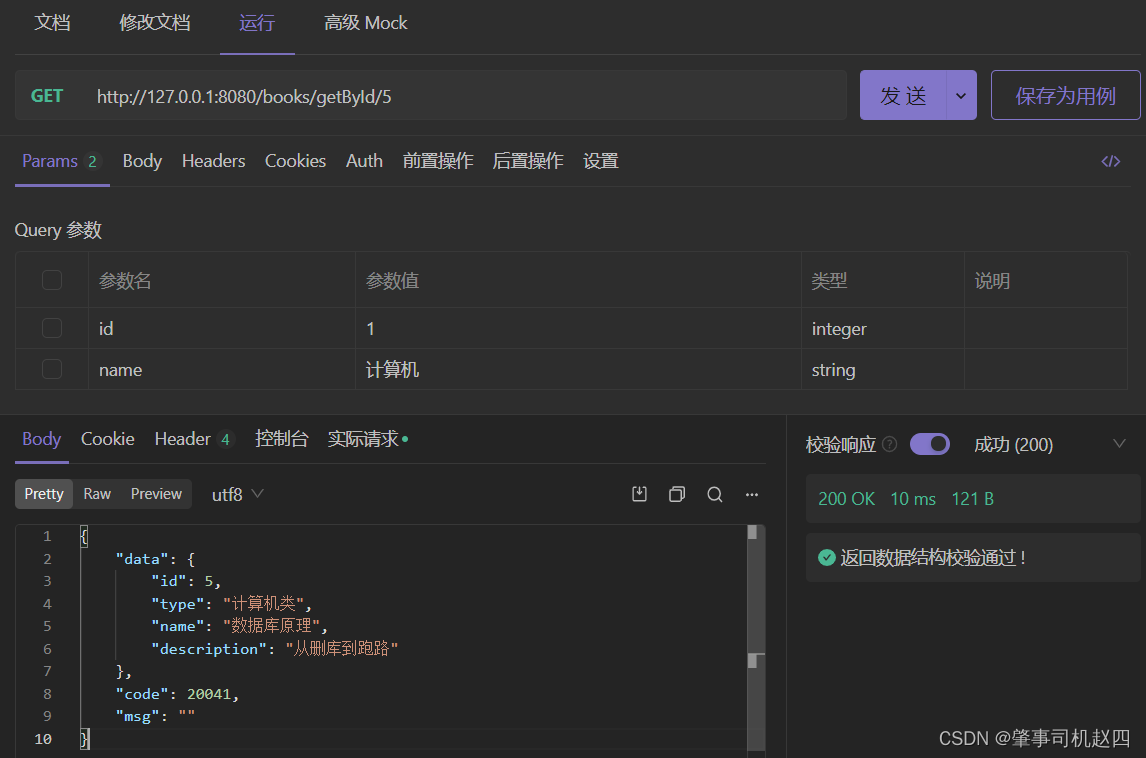The width and height of the screenshot is (1146, 758).
Task: Switch to the Headers request tab
Action: [x=213, y=161]
